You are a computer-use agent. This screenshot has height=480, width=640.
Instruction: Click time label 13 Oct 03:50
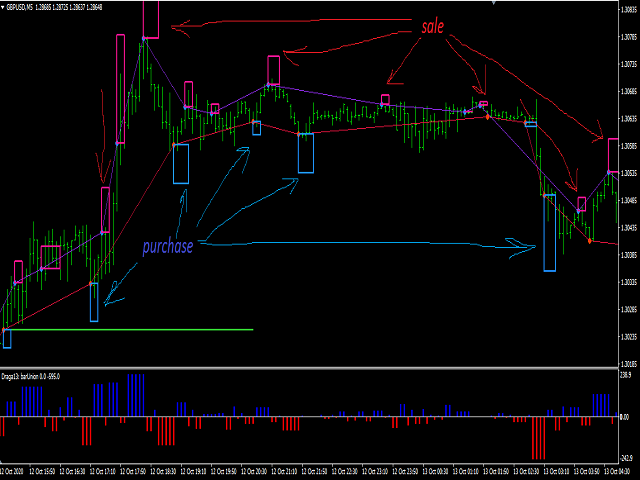click(x=586, y=471)
